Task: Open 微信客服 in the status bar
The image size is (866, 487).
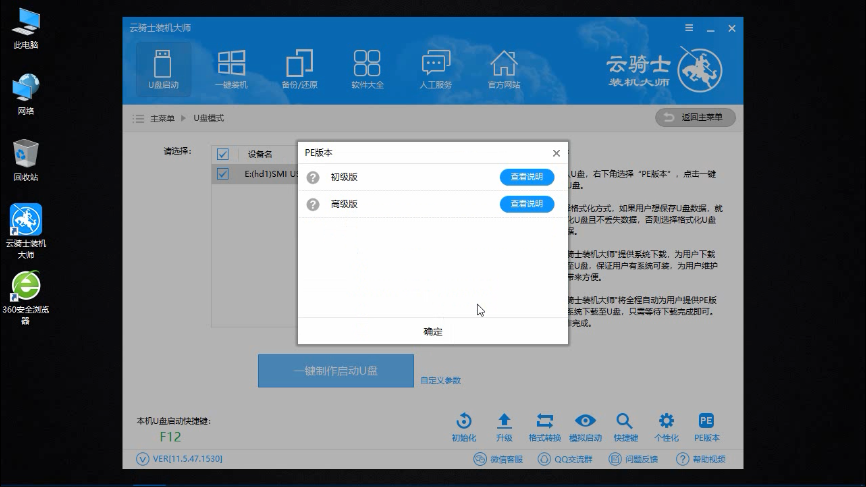Action: [498, 459]
